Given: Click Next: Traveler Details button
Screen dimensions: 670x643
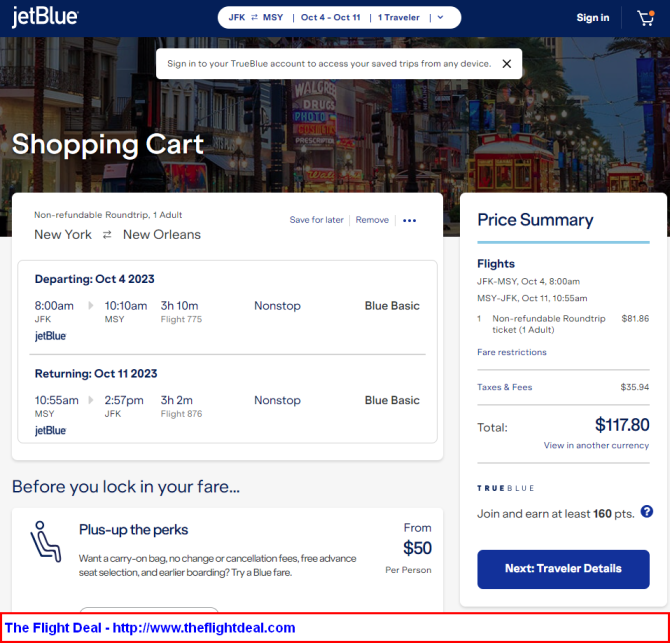Looking at the screenshot, I should pos(563,569).
